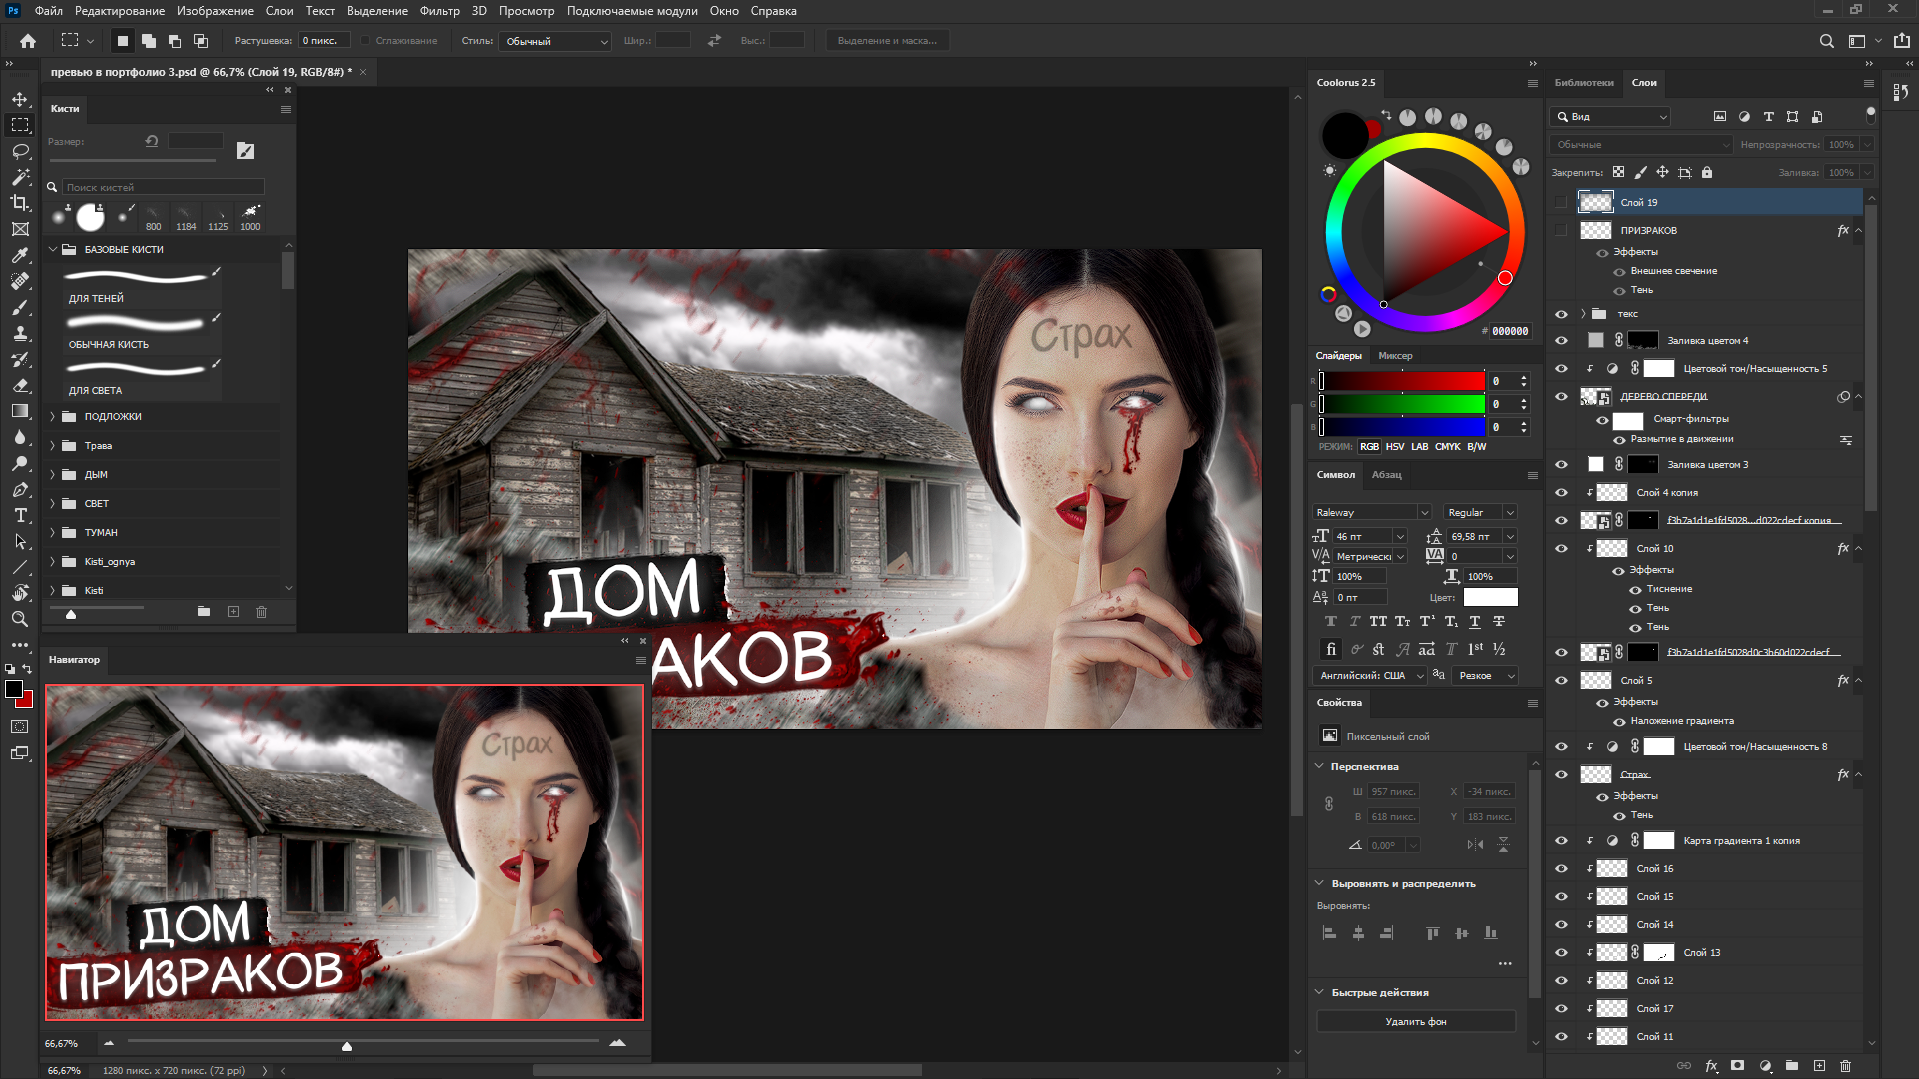Hide the Слой 16 layer
The image size is (1919, 1079).
click(x=1561, y=869)
